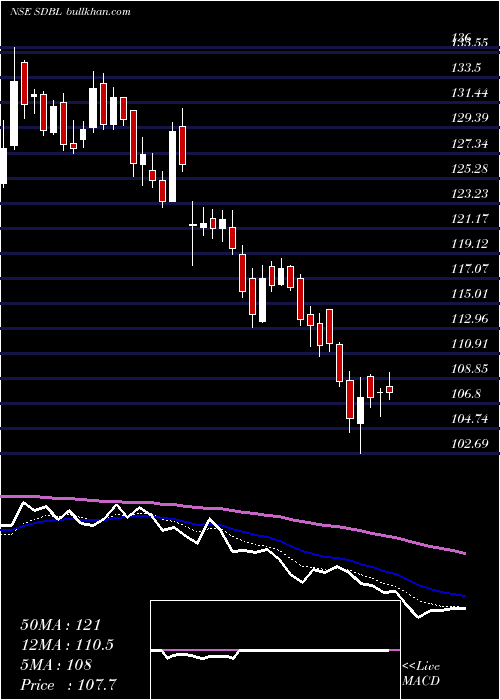Open the boxed MACD inset chart

275,650
